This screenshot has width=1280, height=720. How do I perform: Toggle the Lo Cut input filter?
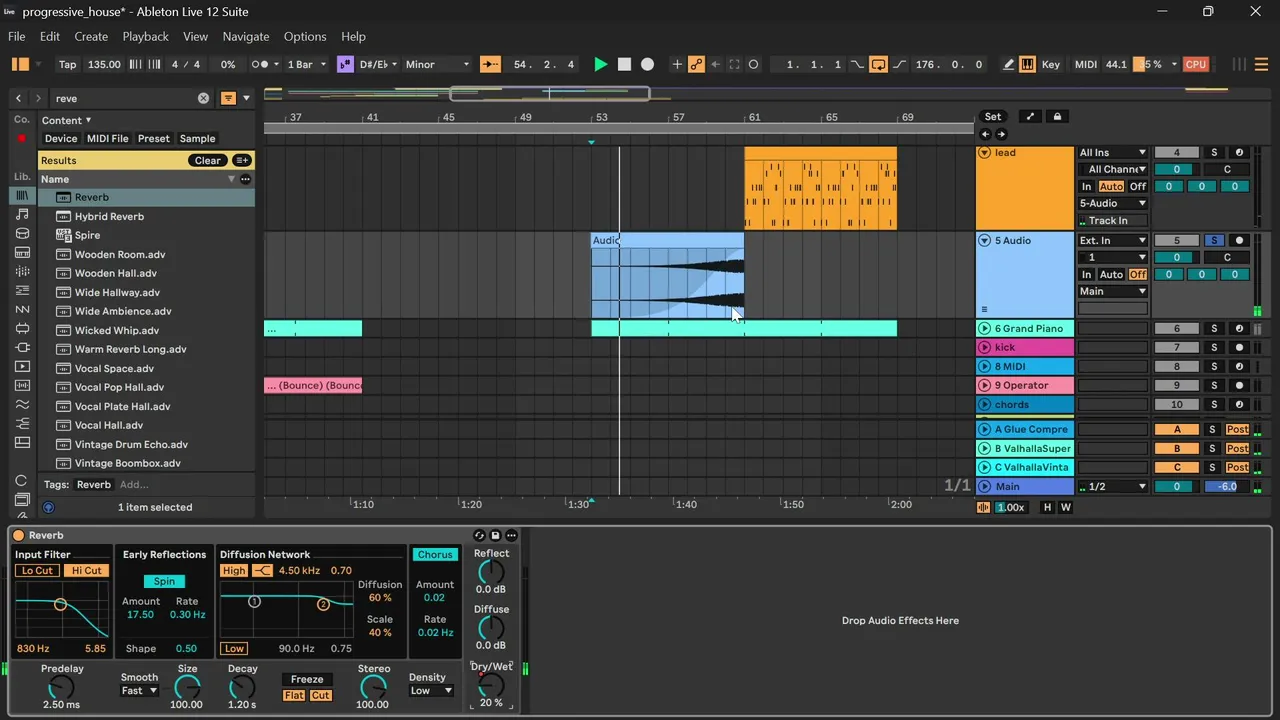tap(37, 571)
